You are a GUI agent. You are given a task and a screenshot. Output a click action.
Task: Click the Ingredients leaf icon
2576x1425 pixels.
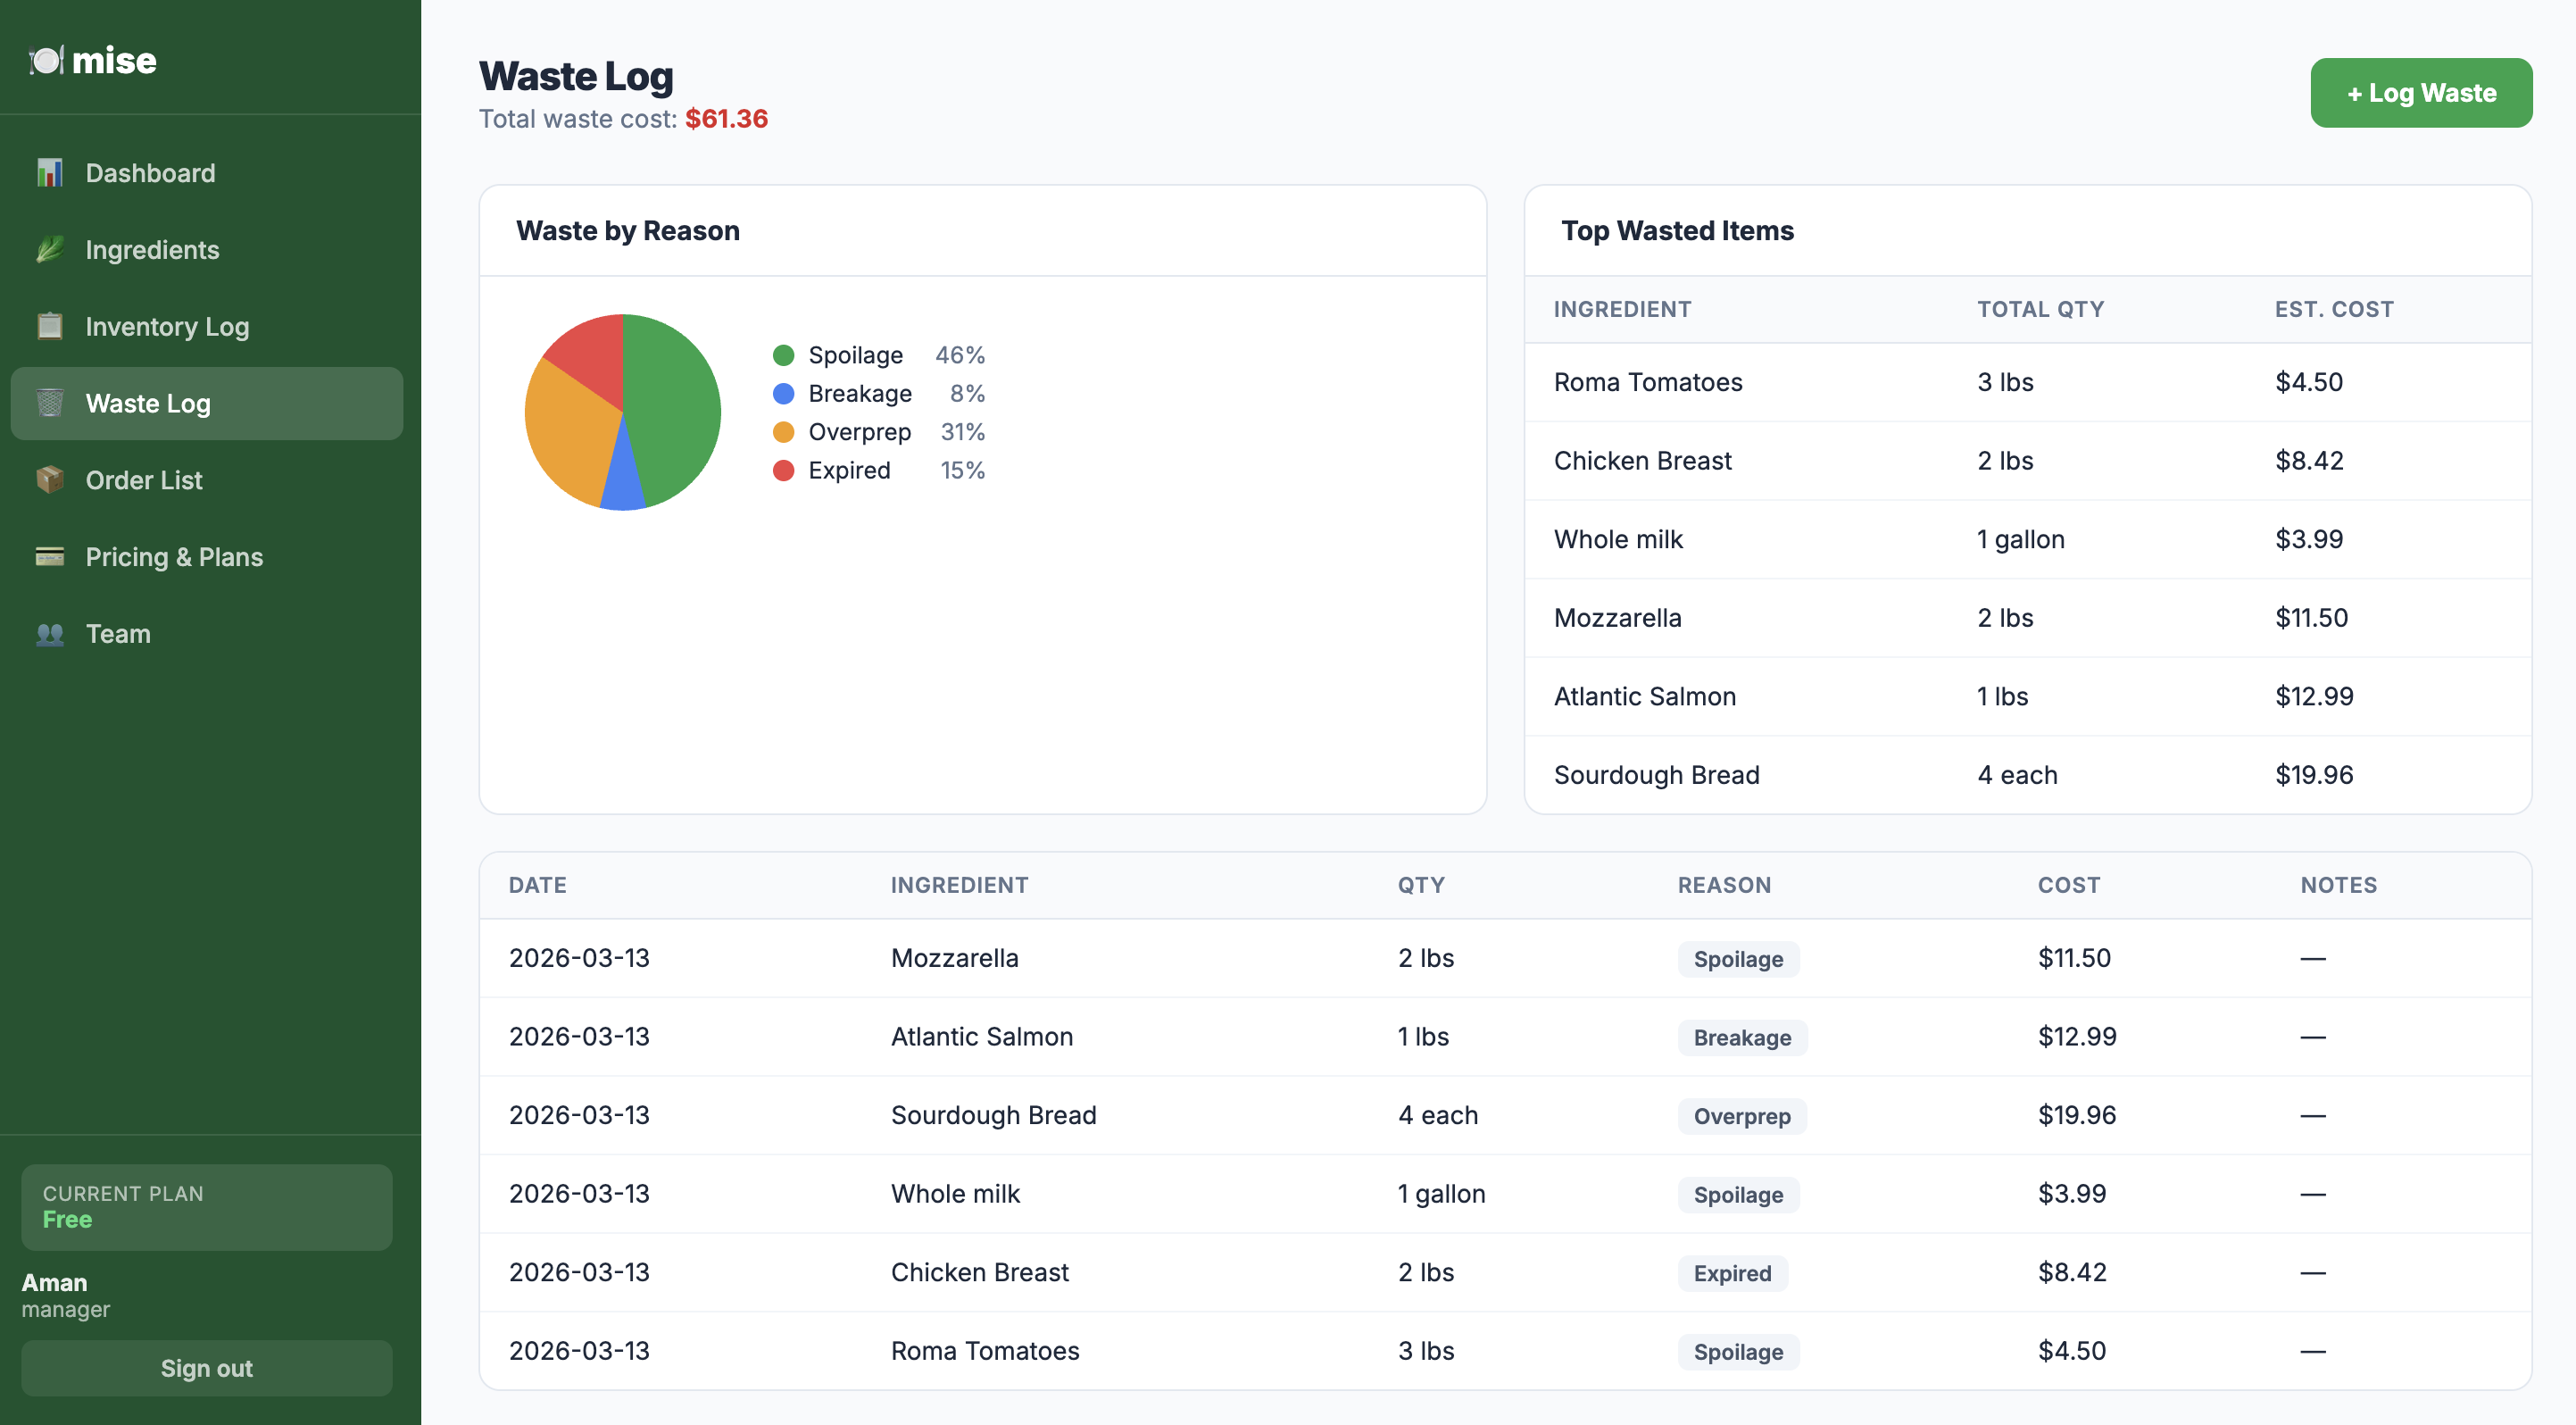50,250
